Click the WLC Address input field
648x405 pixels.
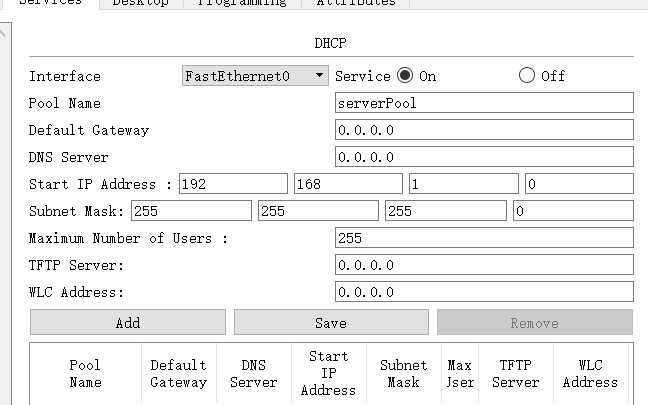coord(484,292)
